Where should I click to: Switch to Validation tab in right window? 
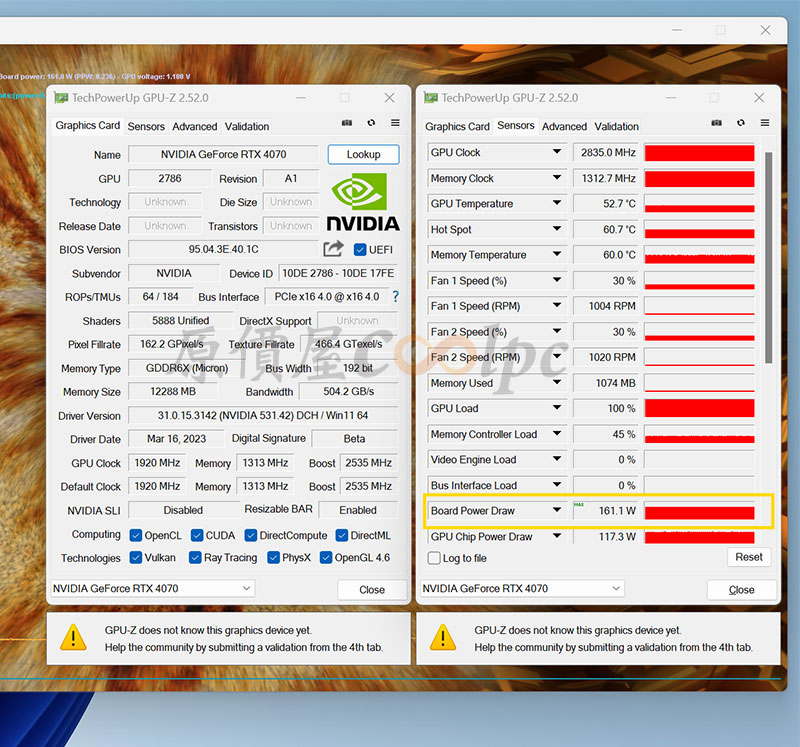(616, 126)
